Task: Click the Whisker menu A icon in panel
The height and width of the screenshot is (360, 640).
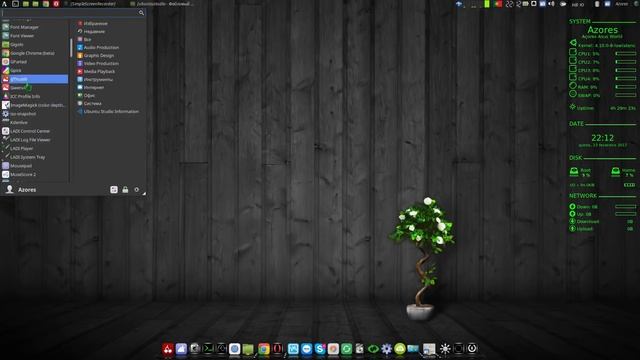Action: (x=4, y=4)
